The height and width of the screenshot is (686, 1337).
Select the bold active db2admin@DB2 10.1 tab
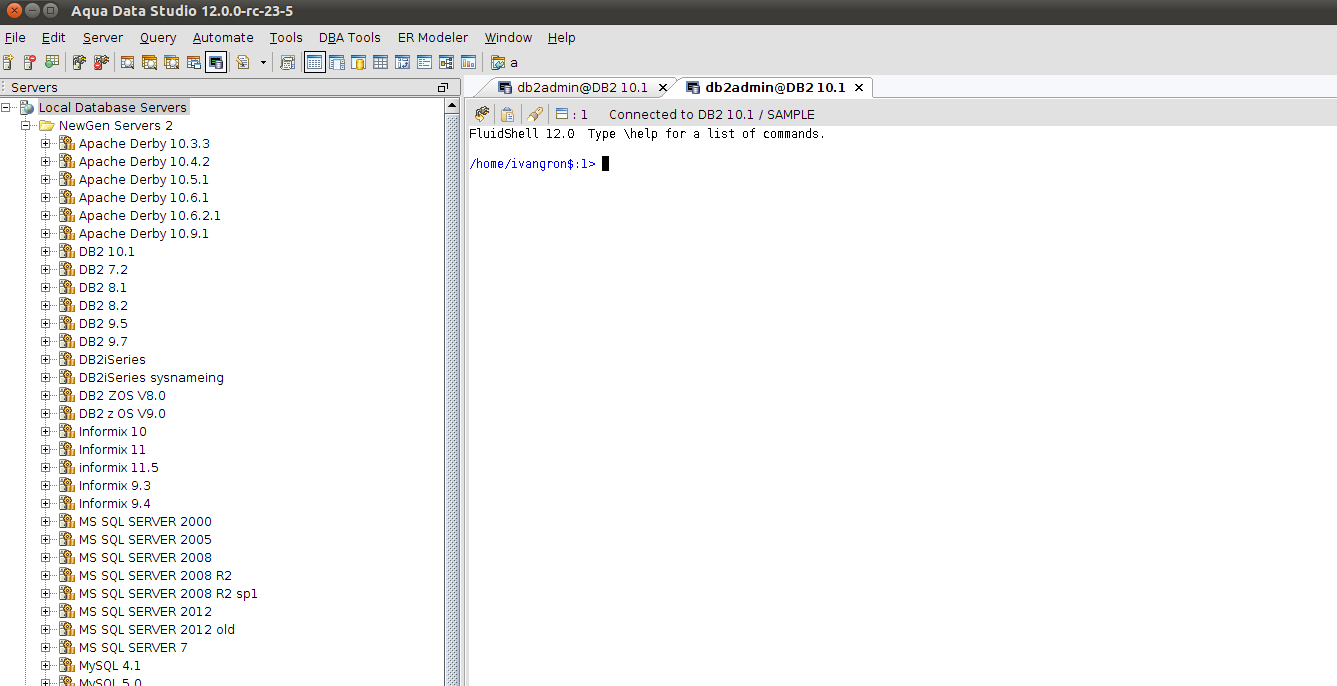(x=775, y=87)
